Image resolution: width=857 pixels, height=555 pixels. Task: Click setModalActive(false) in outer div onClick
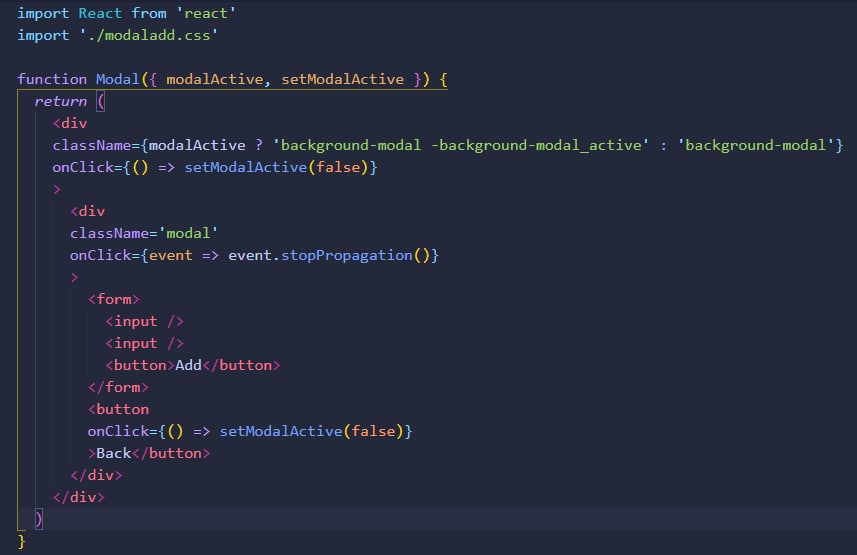point(277,167)
